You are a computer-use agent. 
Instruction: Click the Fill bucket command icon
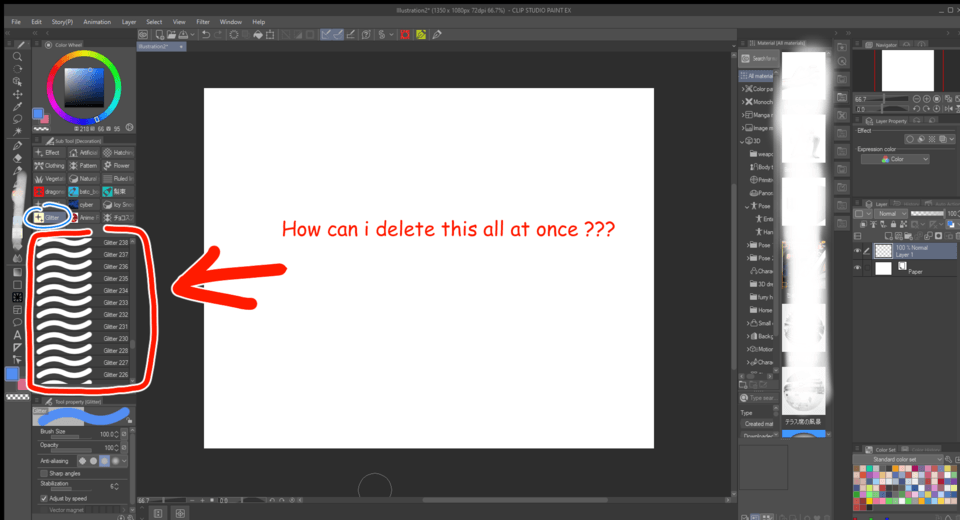(258, 35)
